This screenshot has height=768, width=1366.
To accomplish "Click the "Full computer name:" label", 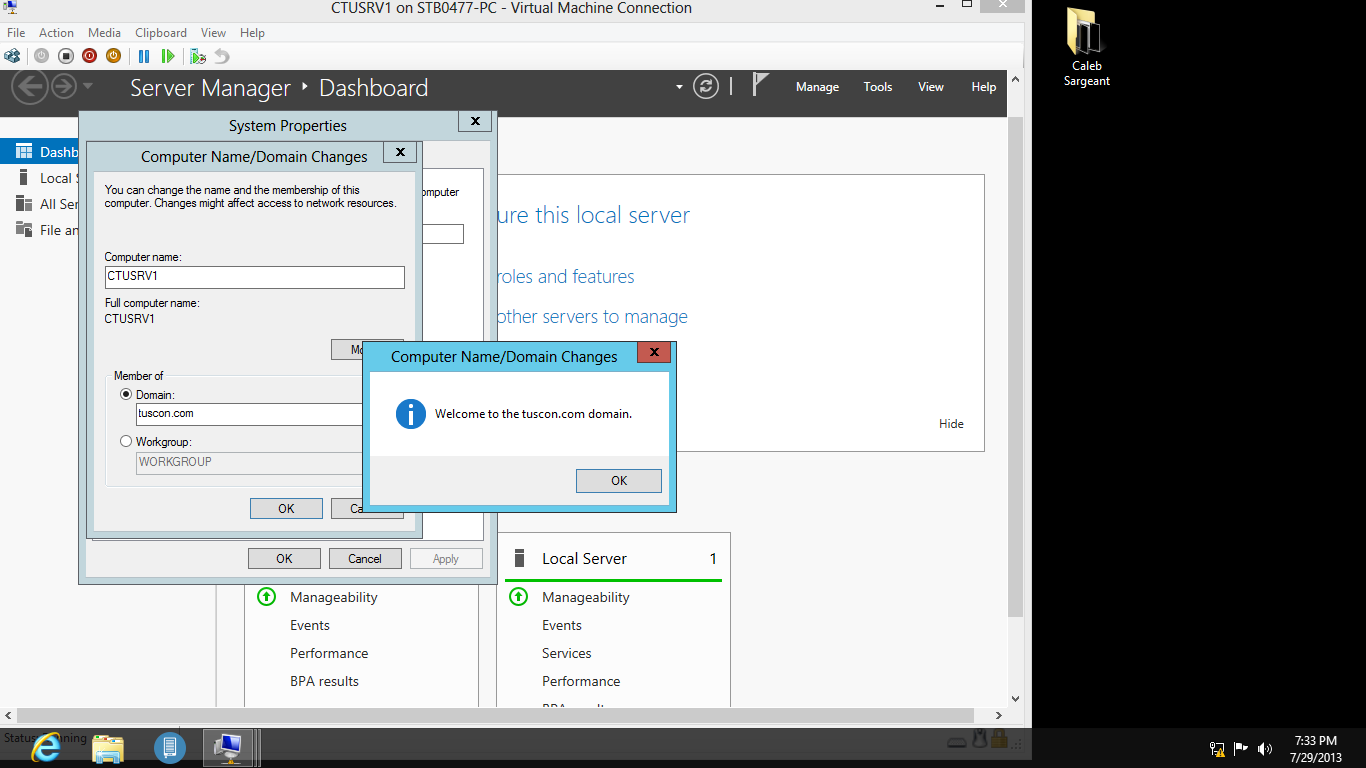I will pyautogui.click(x=152, y=303).
